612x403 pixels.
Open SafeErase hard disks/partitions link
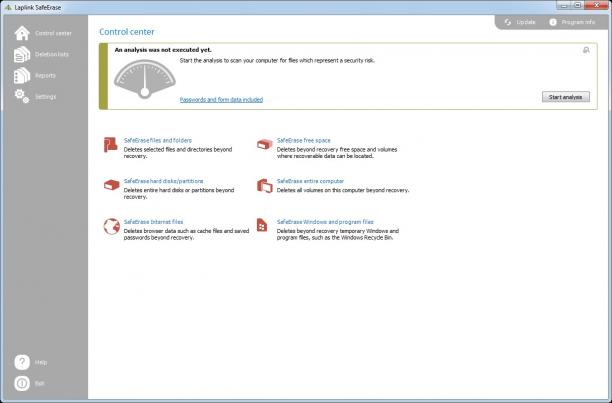point(164,181)
